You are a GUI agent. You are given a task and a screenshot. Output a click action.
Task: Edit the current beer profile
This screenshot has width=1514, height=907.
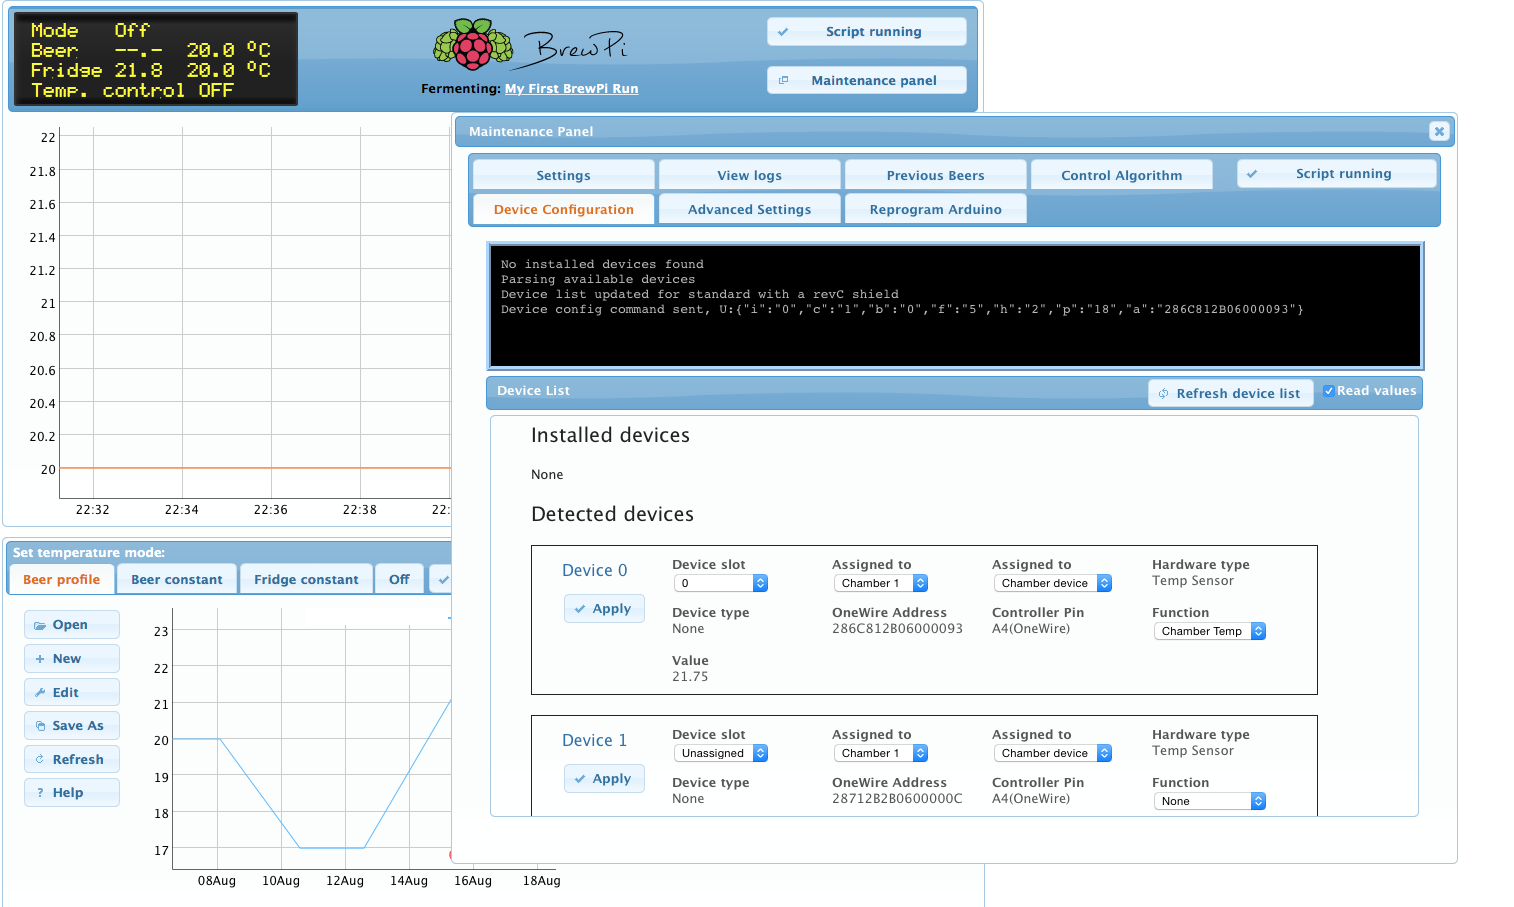coord(72,692)
